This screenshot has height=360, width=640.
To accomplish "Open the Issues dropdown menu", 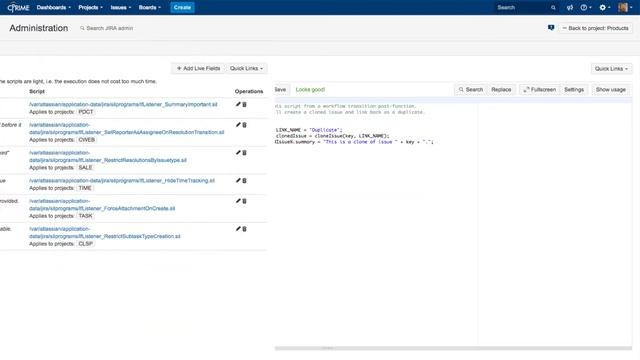I will tap(120, 7).
